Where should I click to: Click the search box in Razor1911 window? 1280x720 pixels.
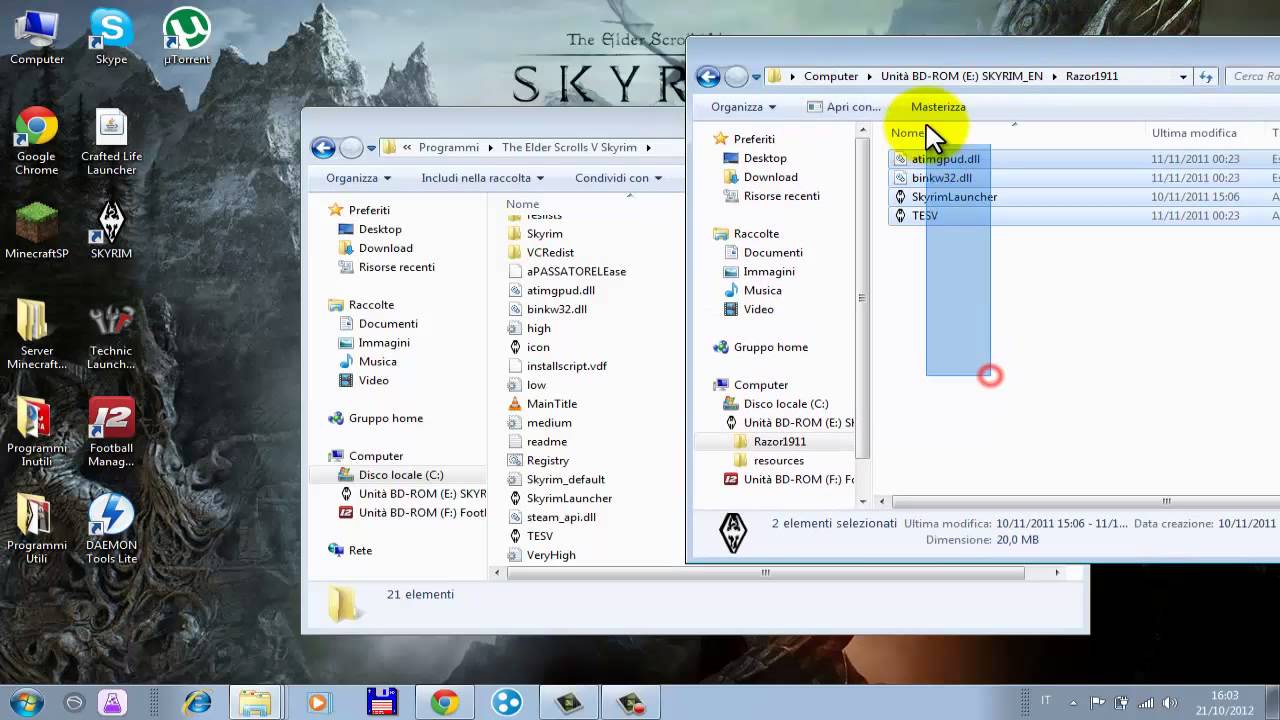tap(1253, 76)
